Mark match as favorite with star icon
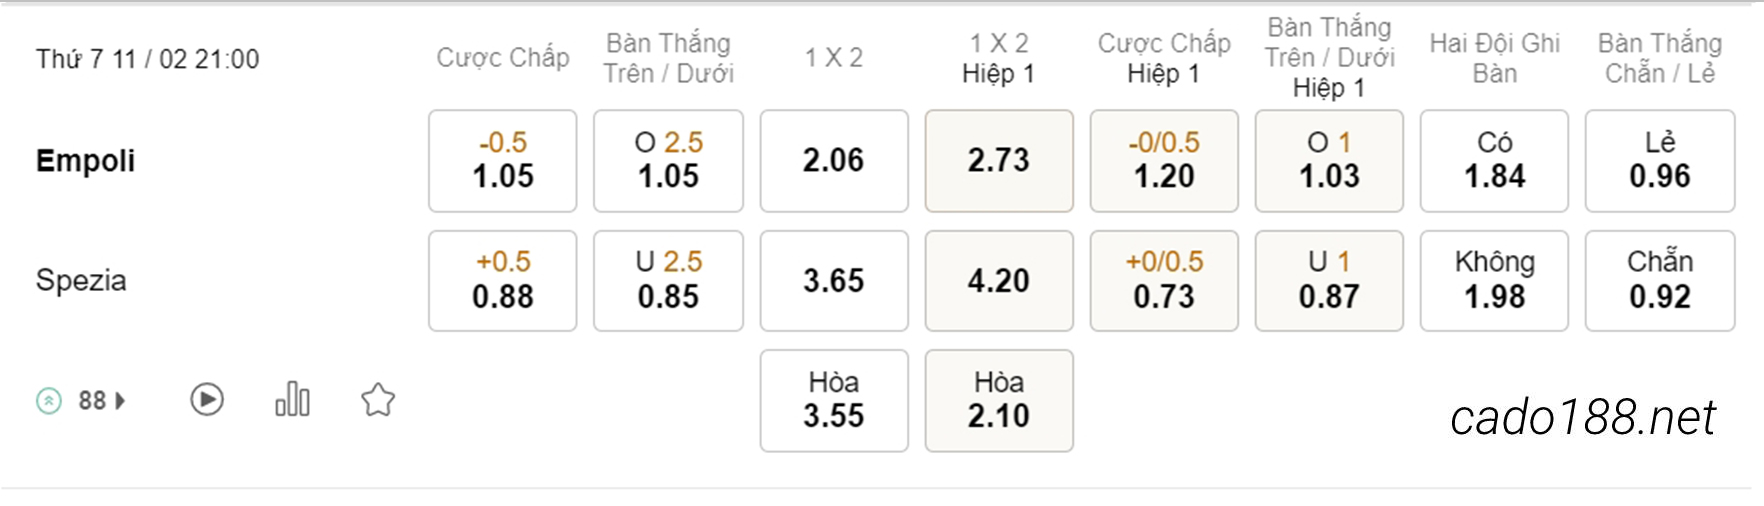 tap(378, 400)
